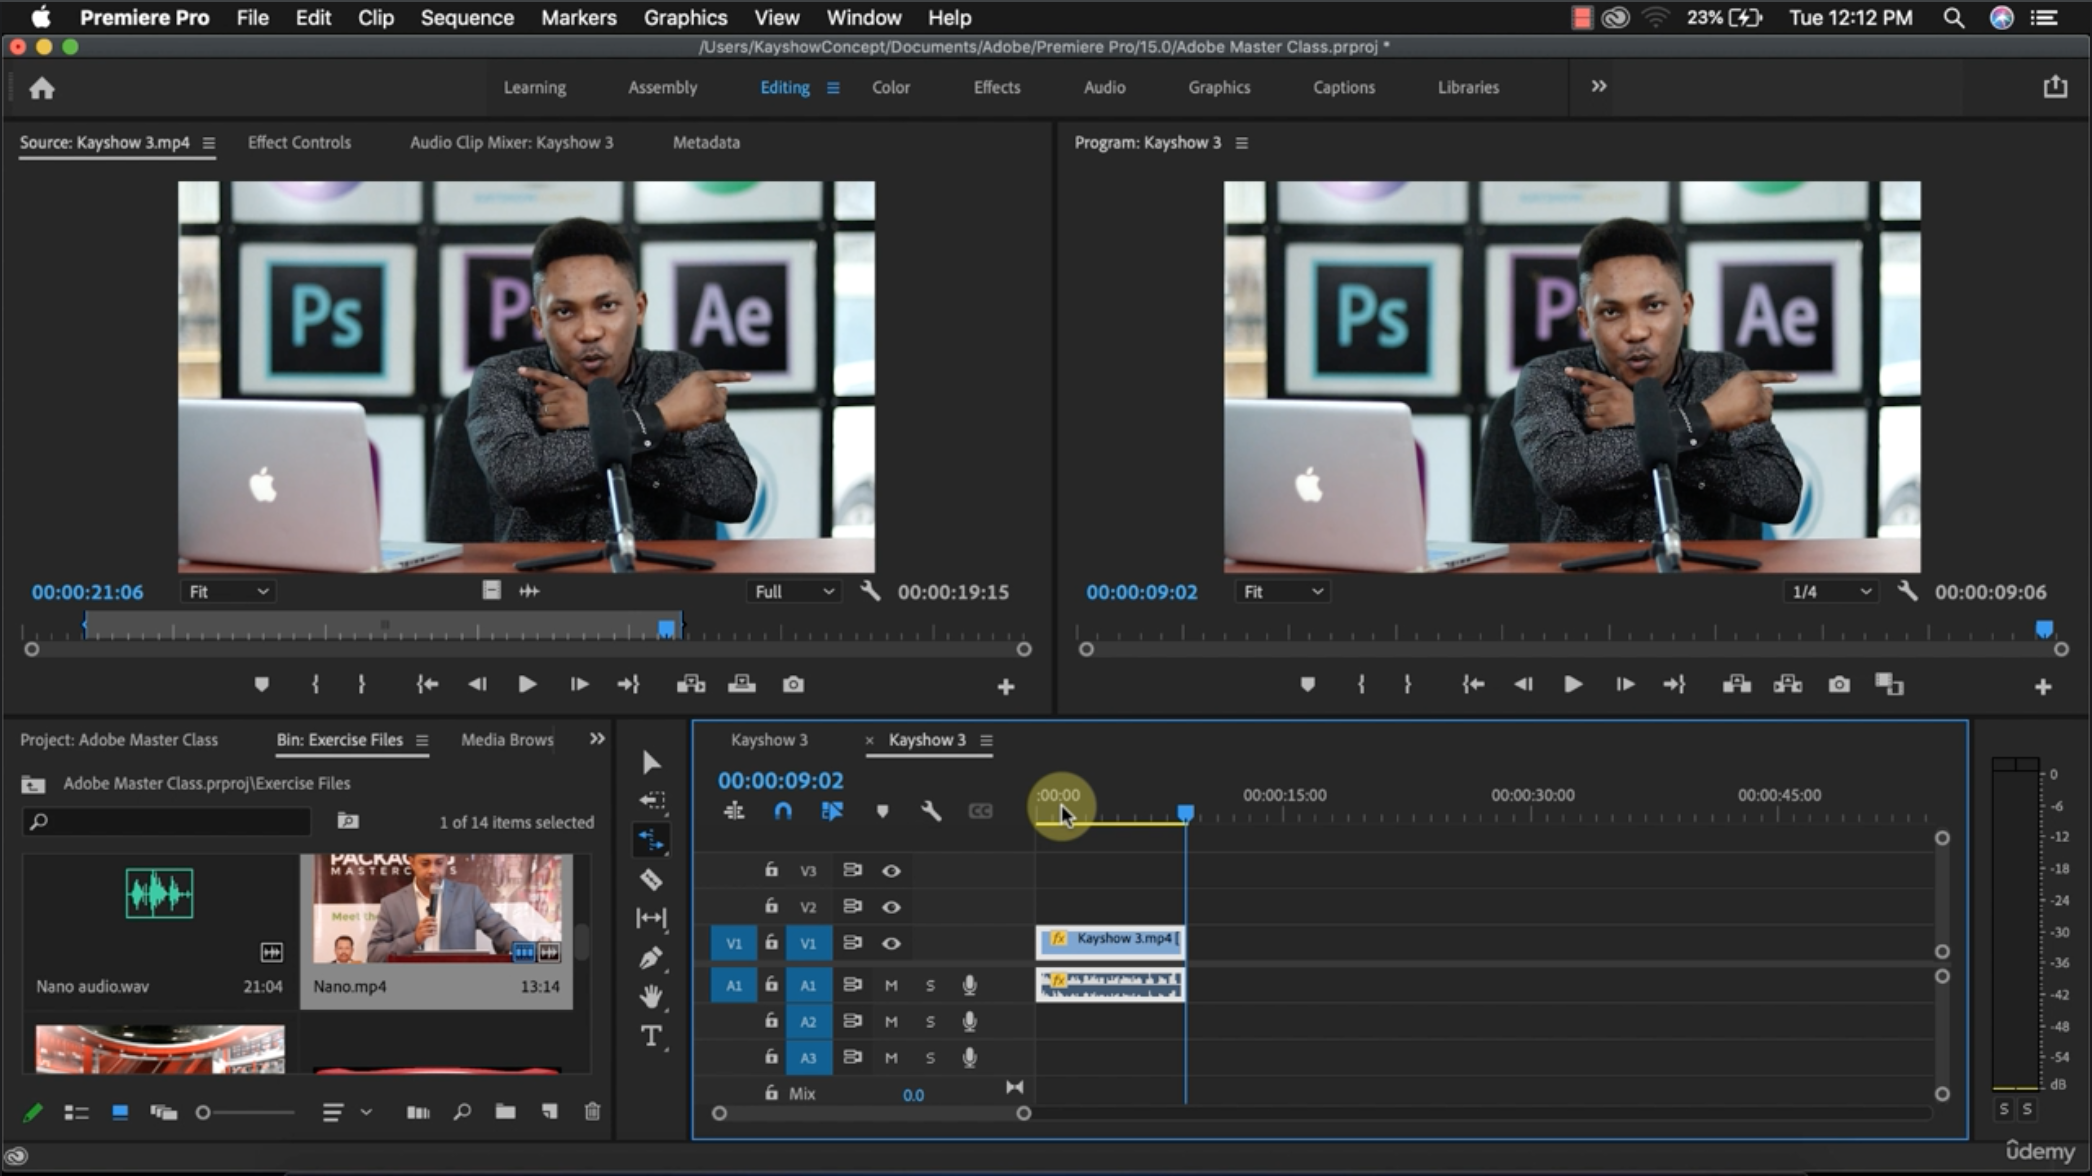Click Add Marker in Source monitor
The image size is (2092, 1176).
click(262, 685)
